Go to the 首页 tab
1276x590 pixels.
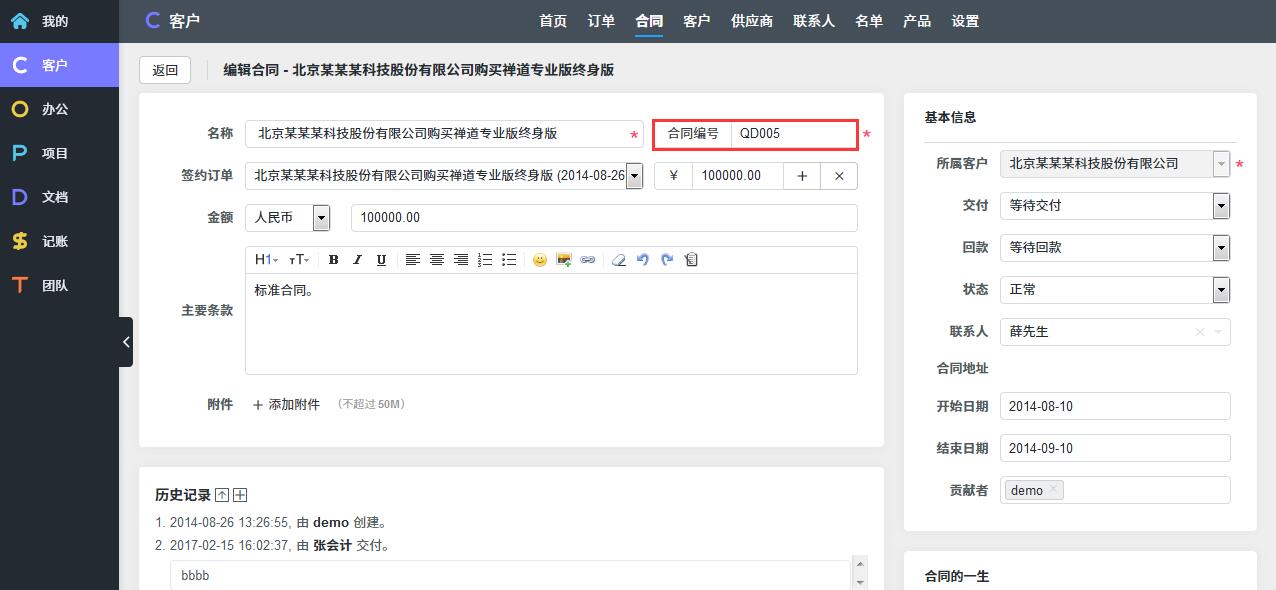pos(553,21)
